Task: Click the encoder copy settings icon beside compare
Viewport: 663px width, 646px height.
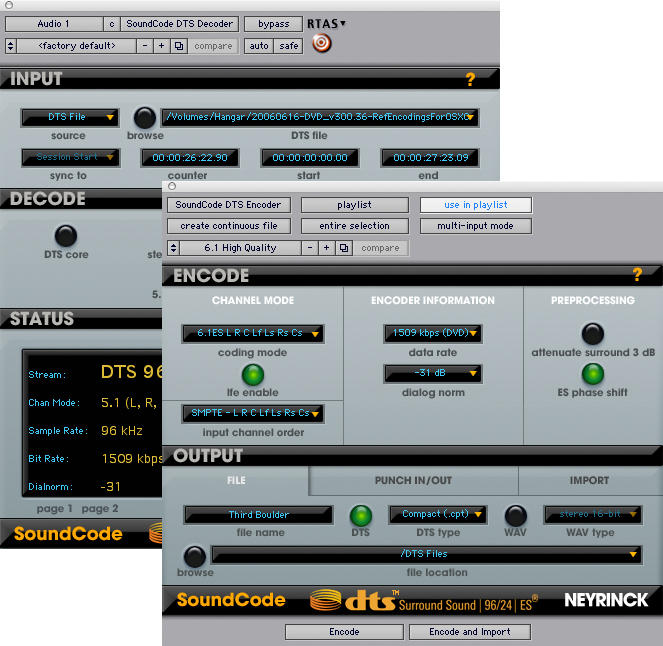Action: pyautogui.click(x=344, y=248)
